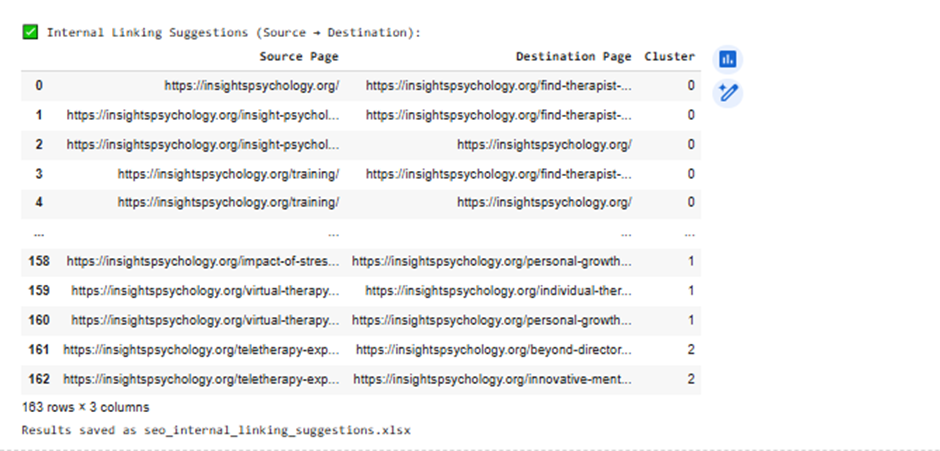The image size is (940, 451).
Task: Select row index 0 in the table
Action: (39, 86)
